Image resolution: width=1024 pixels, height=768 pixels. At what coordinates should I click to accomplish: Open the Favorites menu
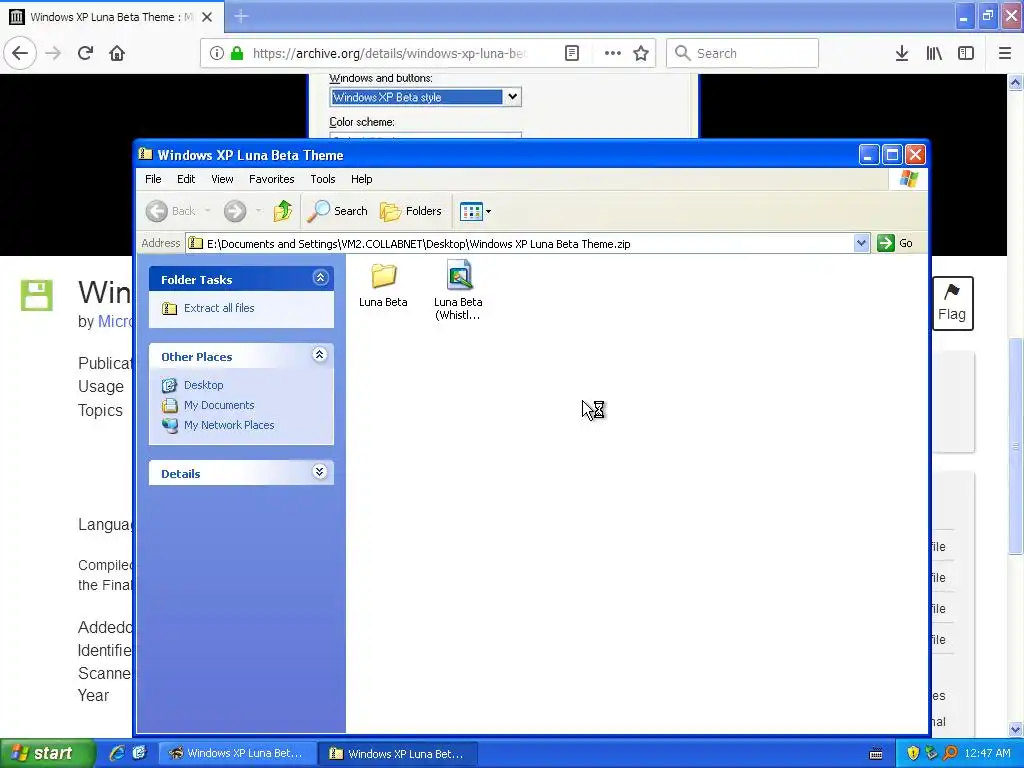click(272, 179)
